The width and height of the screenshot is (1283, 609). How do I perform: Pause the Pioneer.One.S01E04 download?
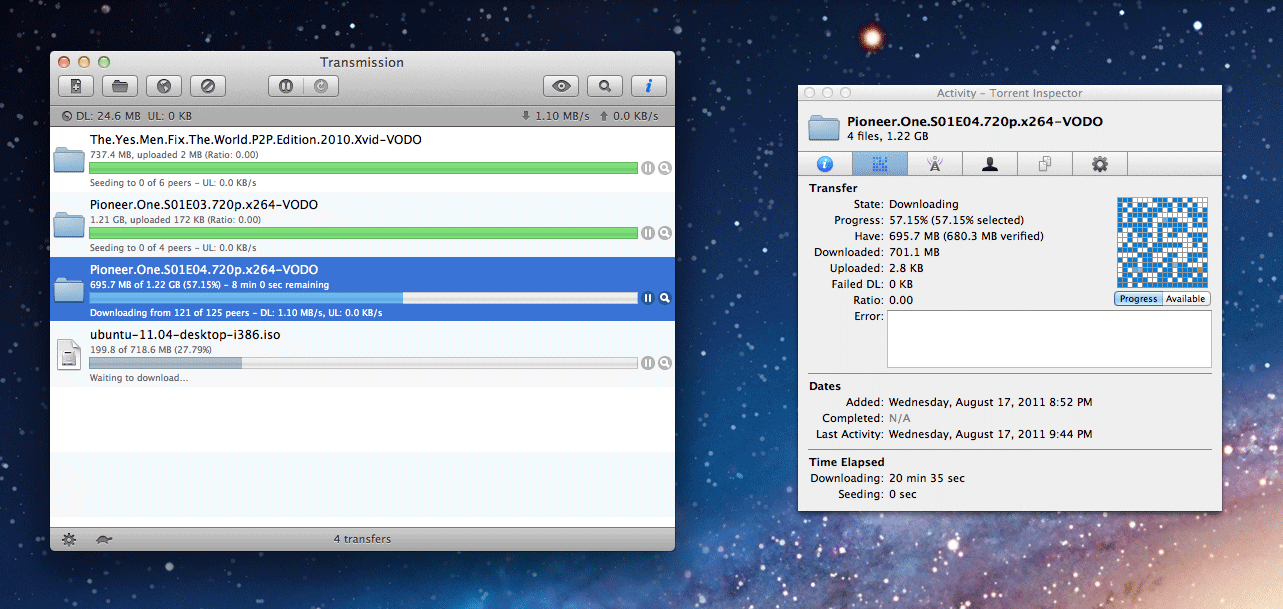tap(648, 298)
